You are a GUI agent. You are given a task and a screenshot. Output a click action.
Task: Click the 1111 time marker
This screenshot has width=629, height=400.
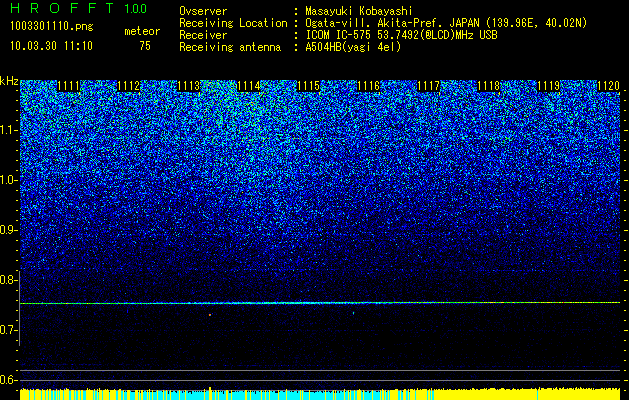click(69, 86)
